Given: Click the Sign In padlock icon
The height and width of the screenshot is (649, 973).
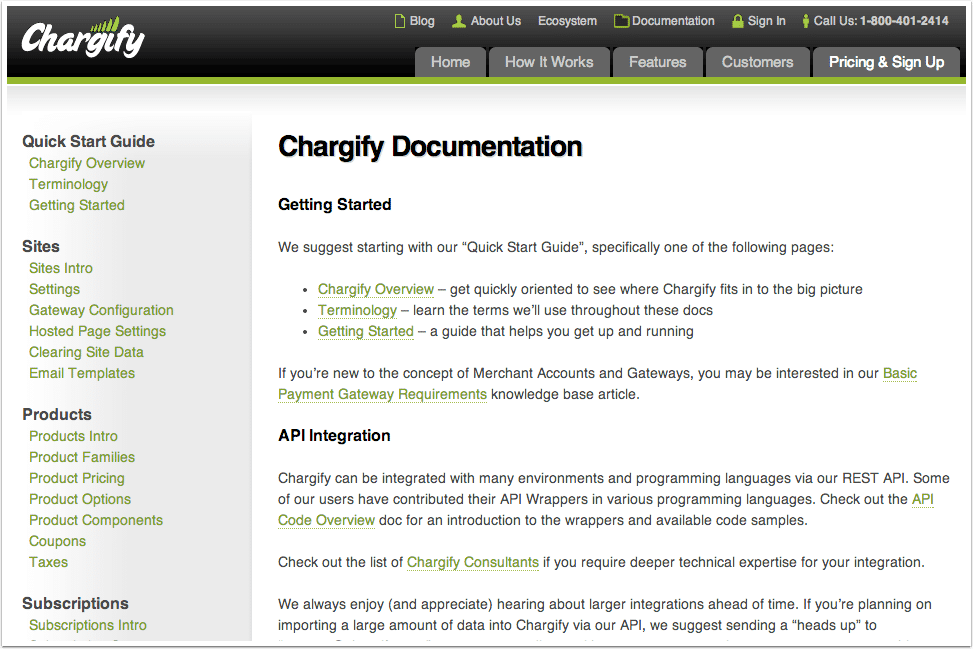Looking at the screenshot, I should point(736,20).
